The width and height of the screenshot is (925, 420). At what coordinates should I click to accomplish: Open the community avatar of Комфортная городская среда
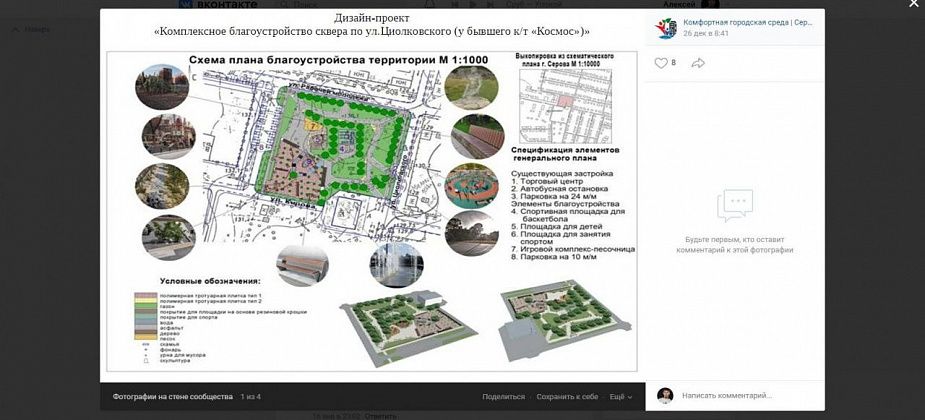pos(665,28)
